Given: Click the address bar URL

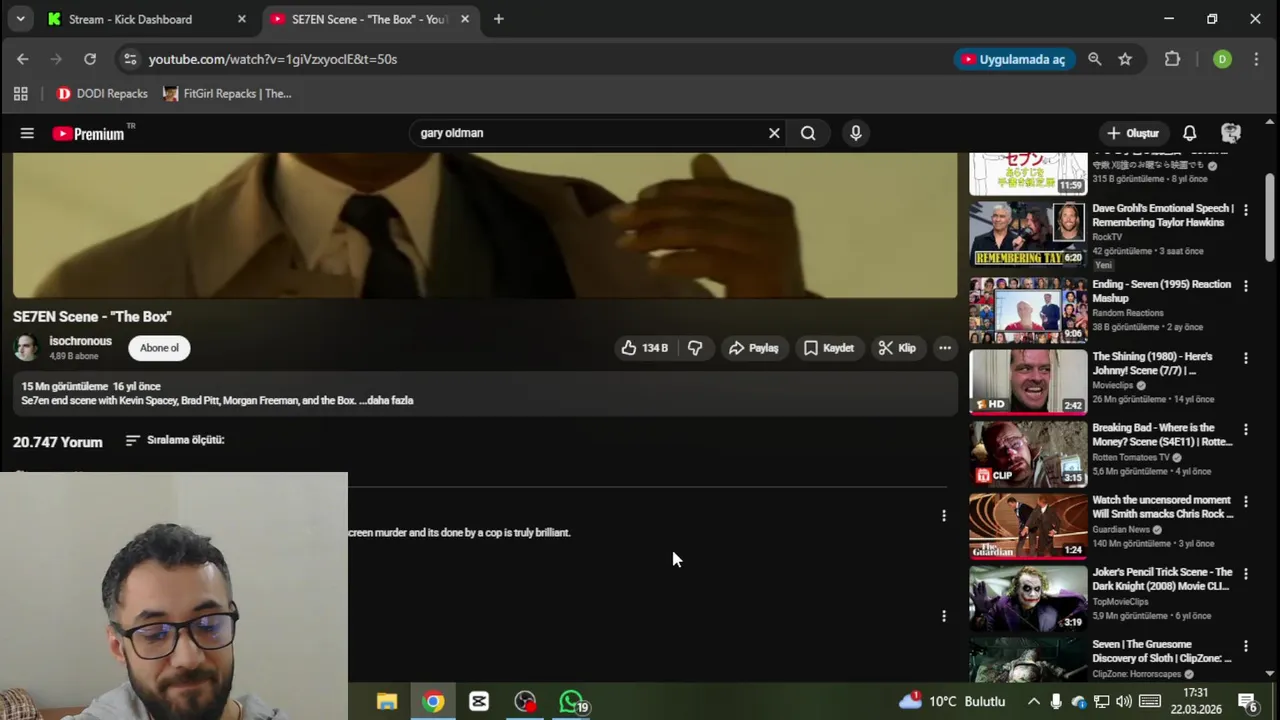Looking at the screenshot, I should 273,59.
